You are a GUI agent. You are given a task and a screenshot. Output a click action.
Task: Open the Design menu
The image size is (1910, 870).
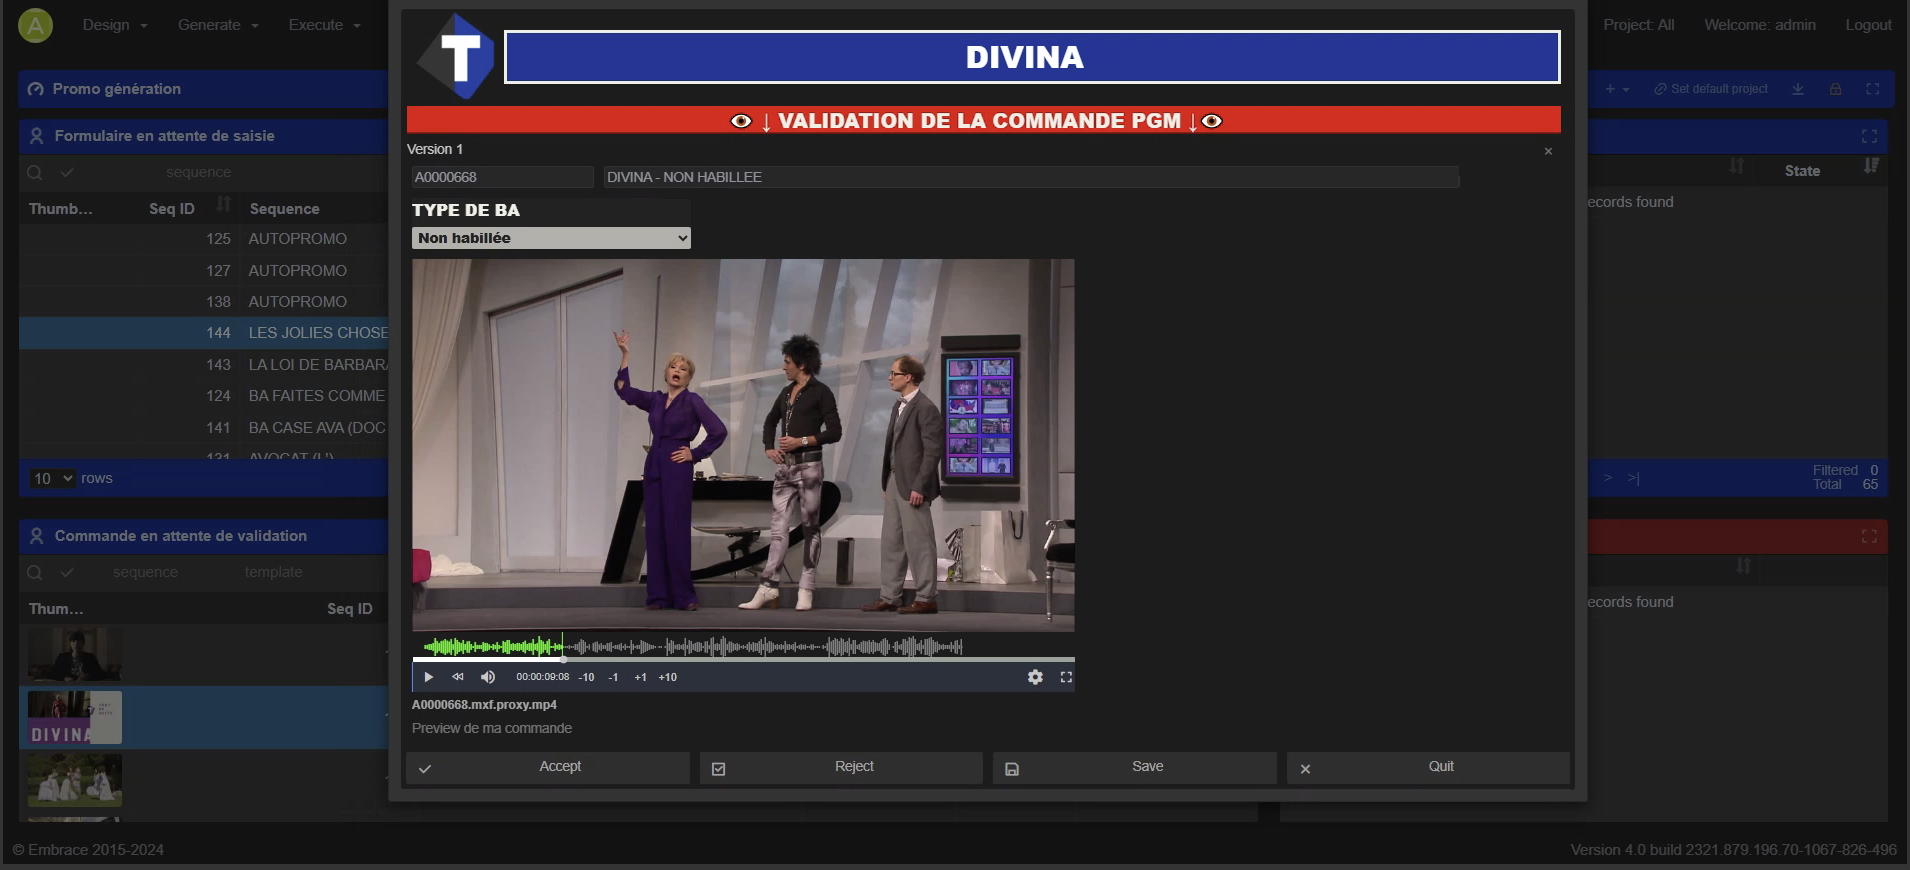point(115,25)
